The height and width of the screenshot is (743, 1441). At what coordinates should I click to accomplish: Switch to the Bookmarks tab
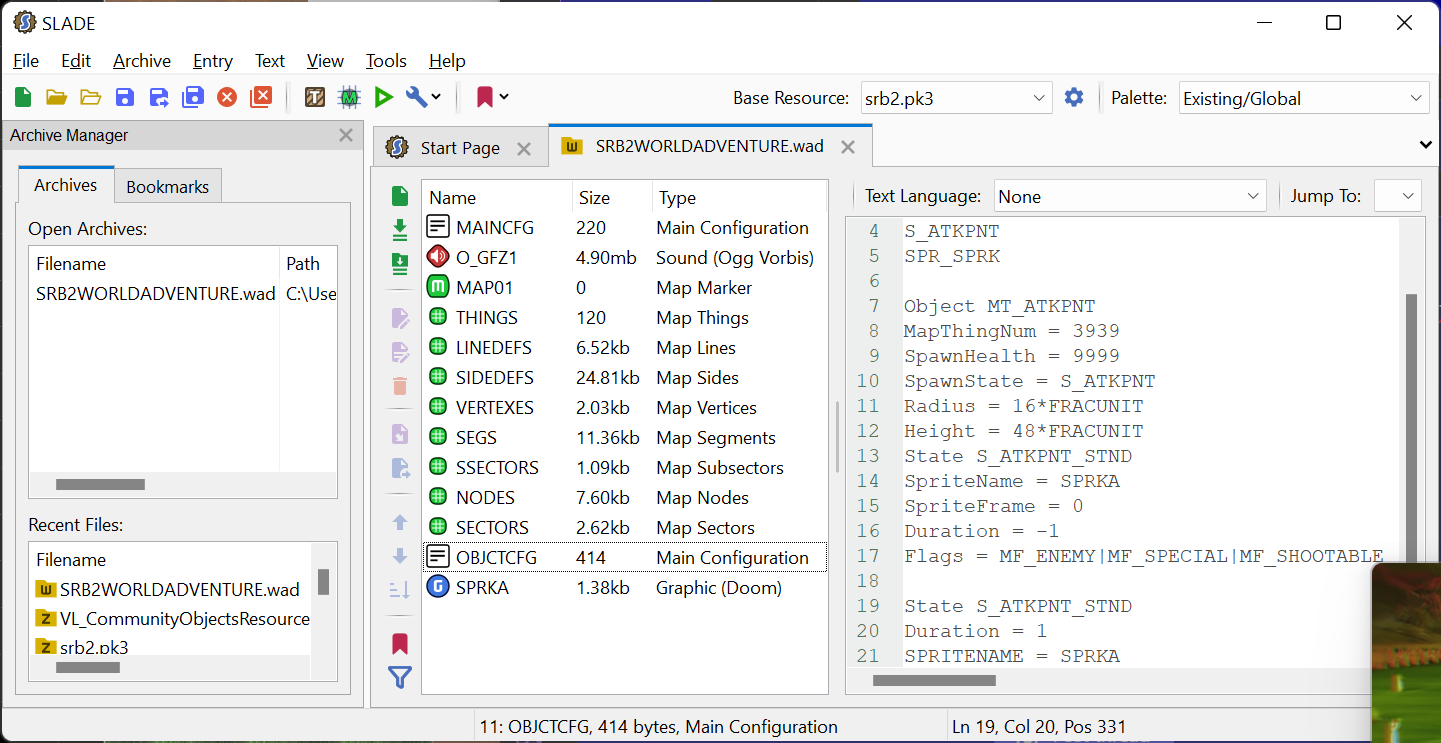coord(168,186)
